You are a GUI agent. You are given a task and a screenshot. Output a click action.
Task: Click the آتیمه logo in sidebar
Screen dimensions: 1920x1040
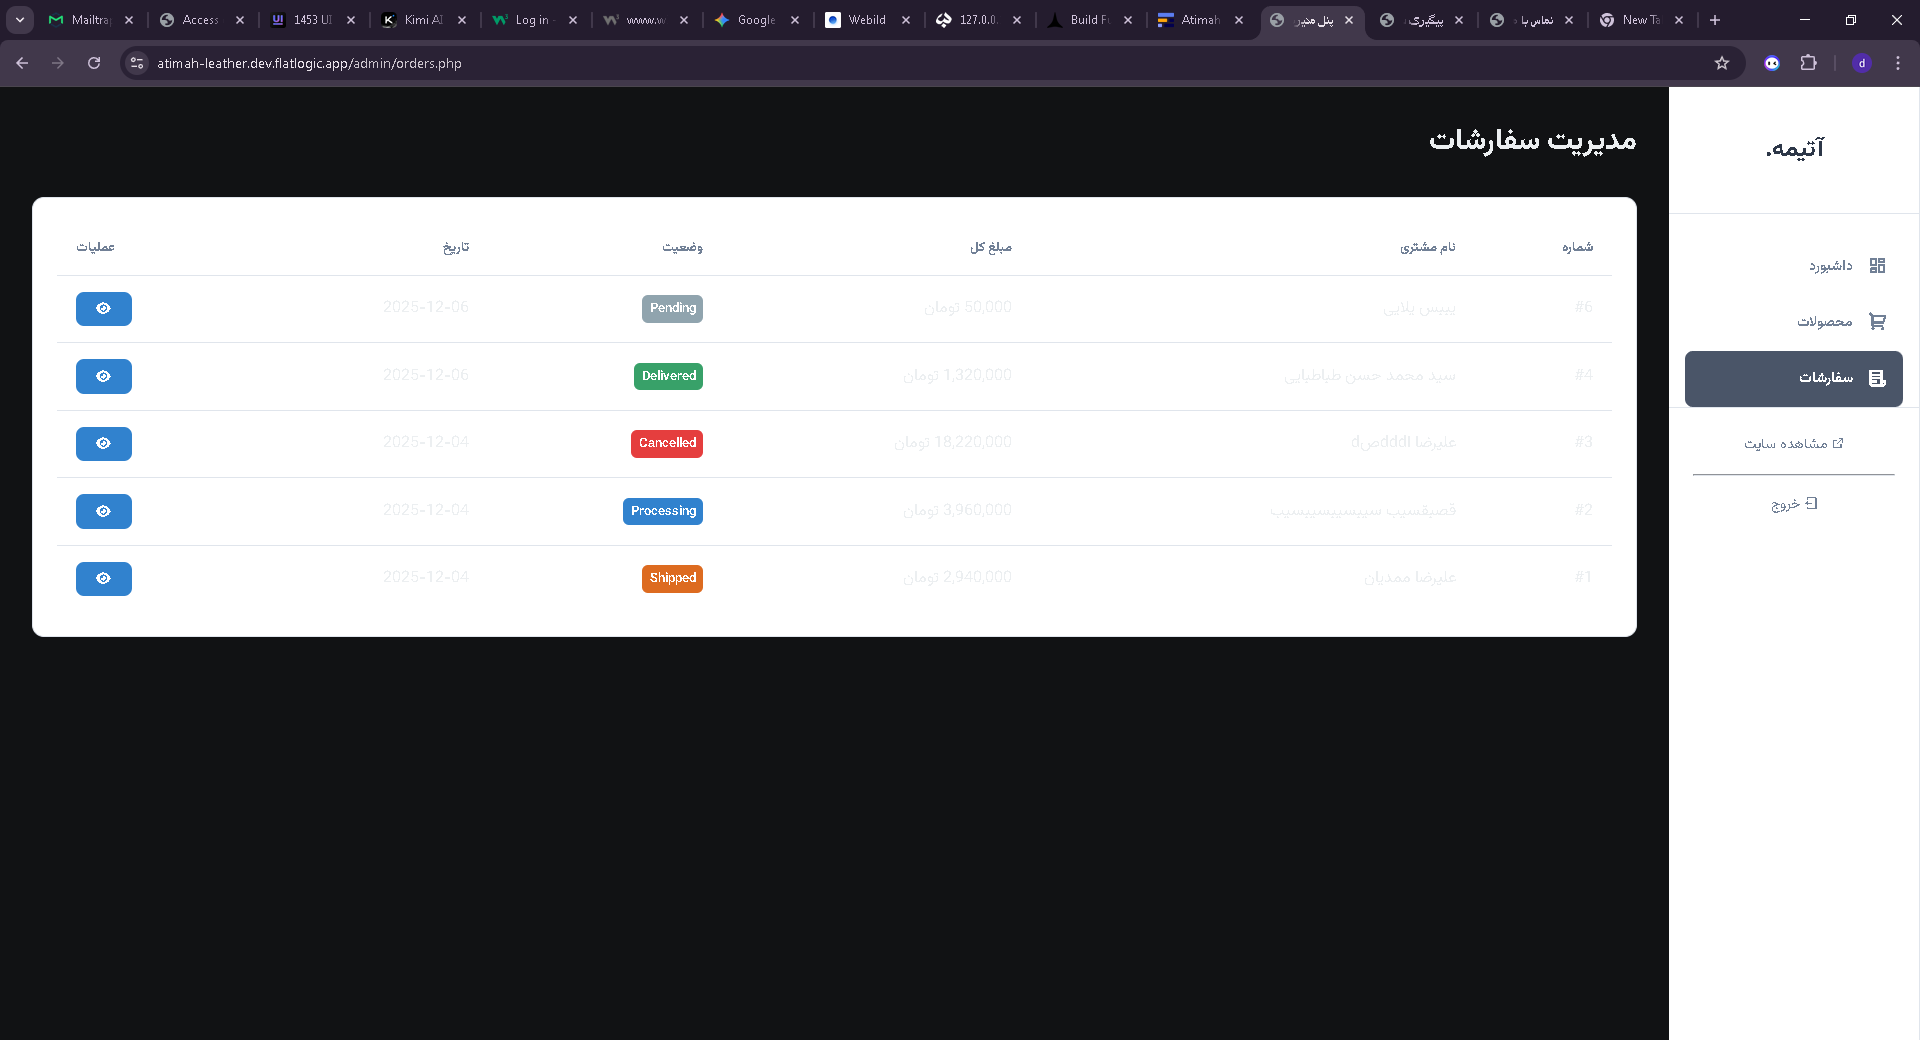click(1794, 149)
